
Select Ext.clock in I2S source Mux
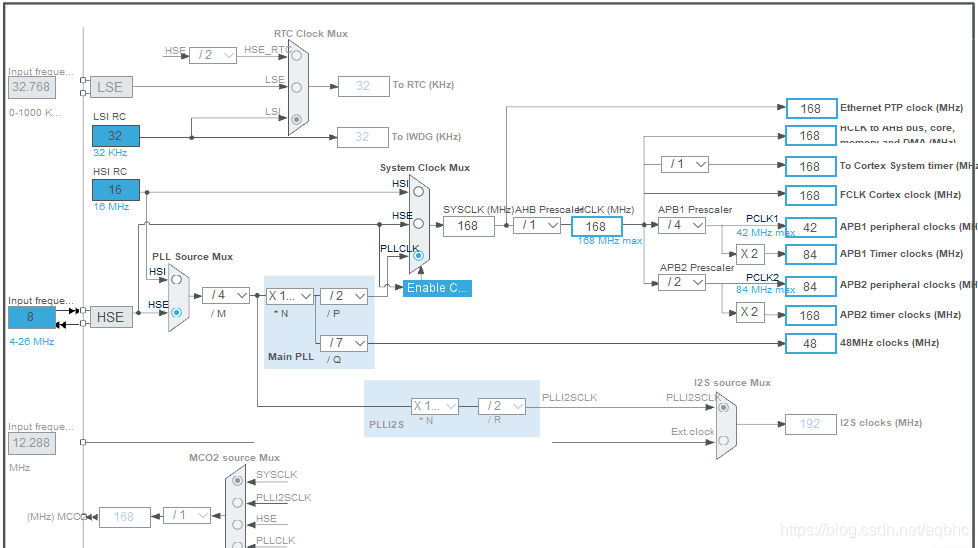(x=724, y=440)
